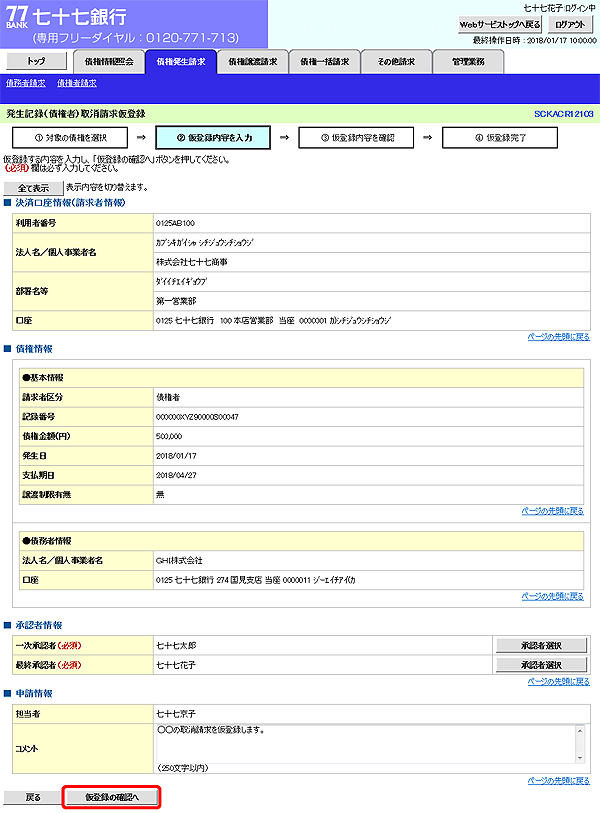Choose approver for 一次承認者 row
The width and height of the screenshot is (600, 813).
pyautogui.click(x=541, y=646)
